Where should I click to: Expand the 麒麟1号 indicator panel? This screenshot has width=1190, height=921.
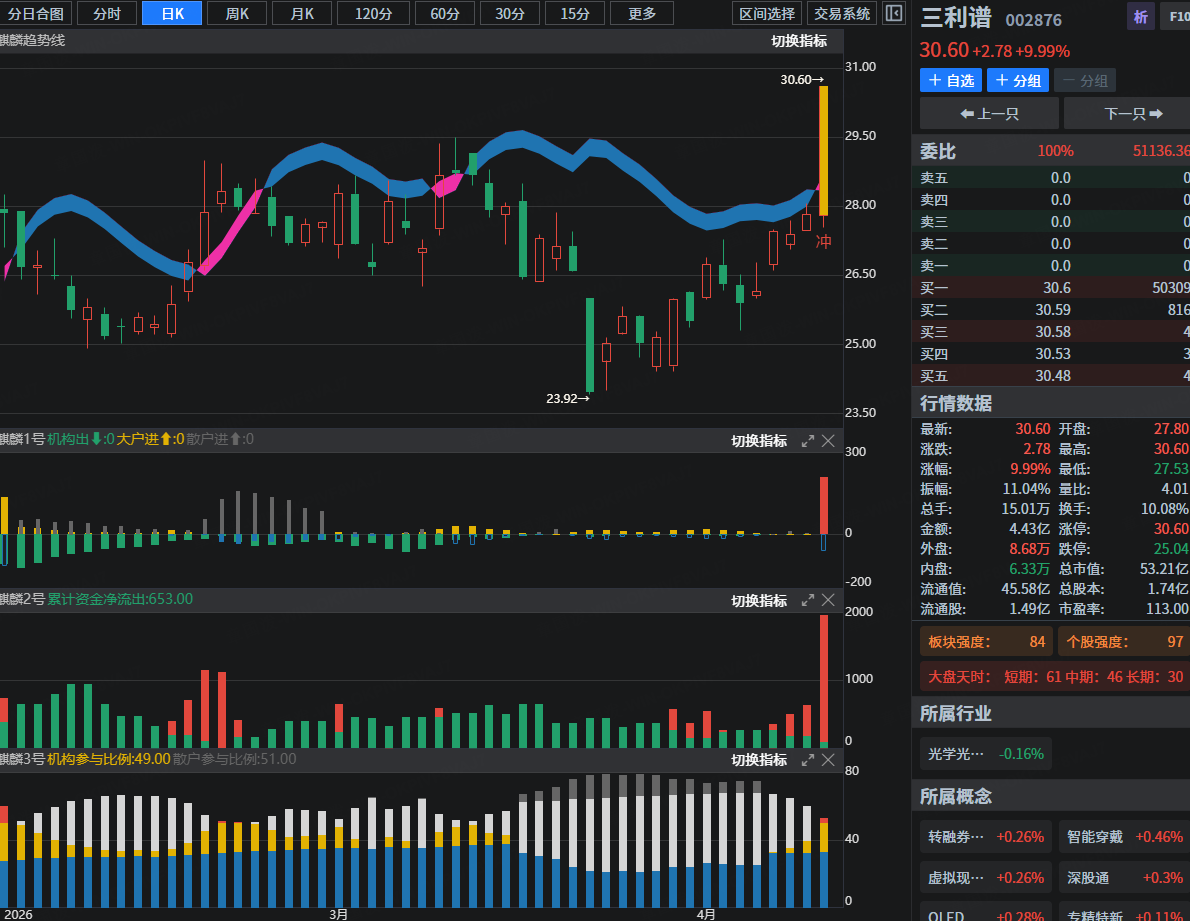808,441
